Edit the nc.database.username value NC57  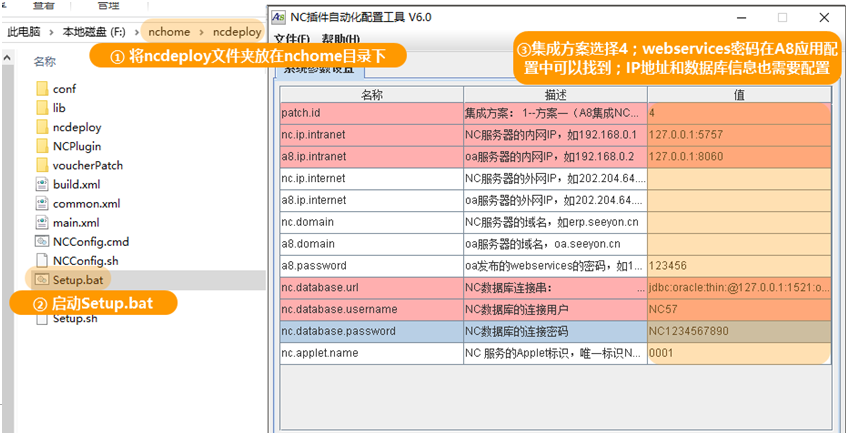coord(739,310)
